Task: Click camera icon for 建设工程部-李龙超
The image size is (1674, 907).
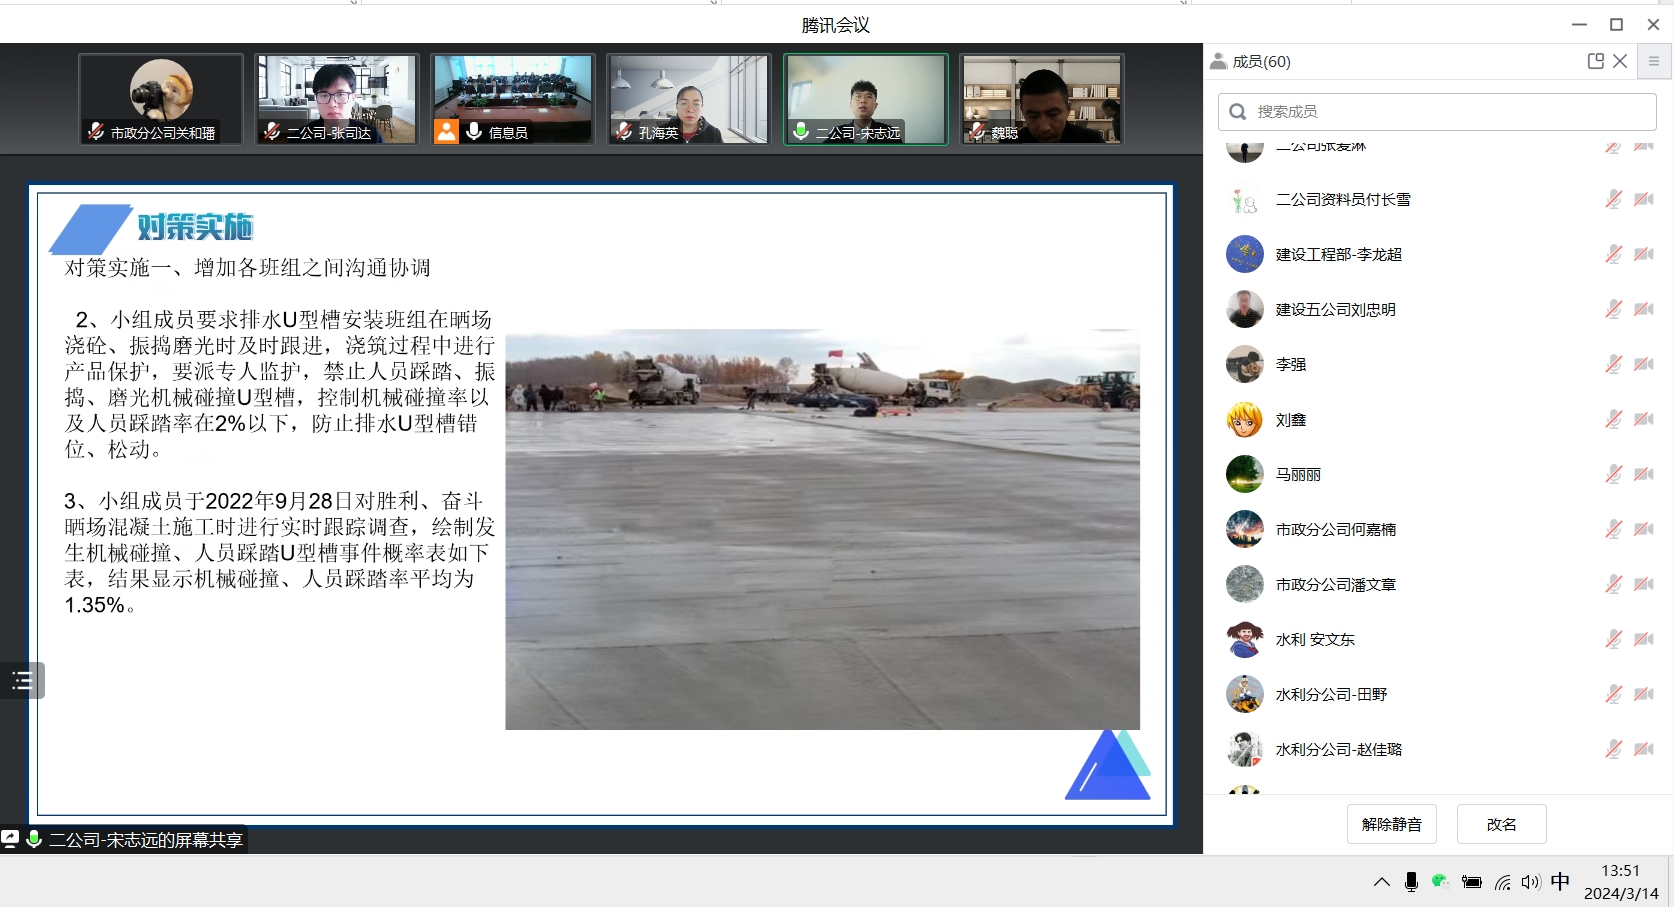Action: [x=1644, y=254]
